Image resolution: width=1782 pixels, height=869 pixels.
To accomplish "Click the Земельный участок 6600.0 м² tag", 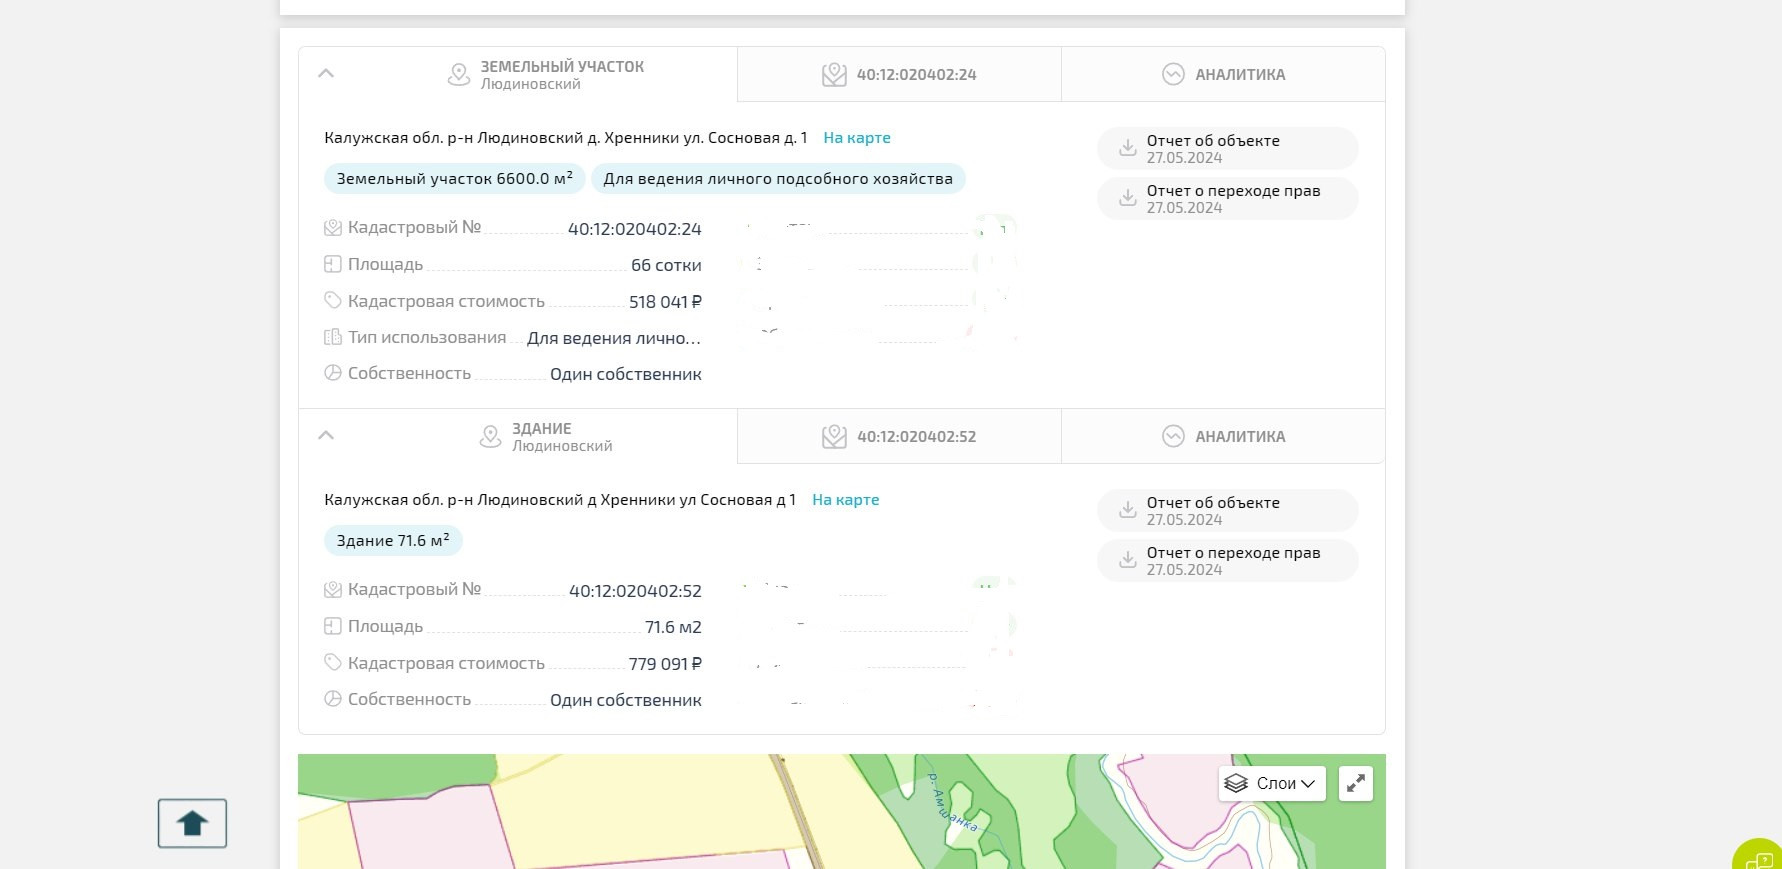I will [x=454, y=179].
